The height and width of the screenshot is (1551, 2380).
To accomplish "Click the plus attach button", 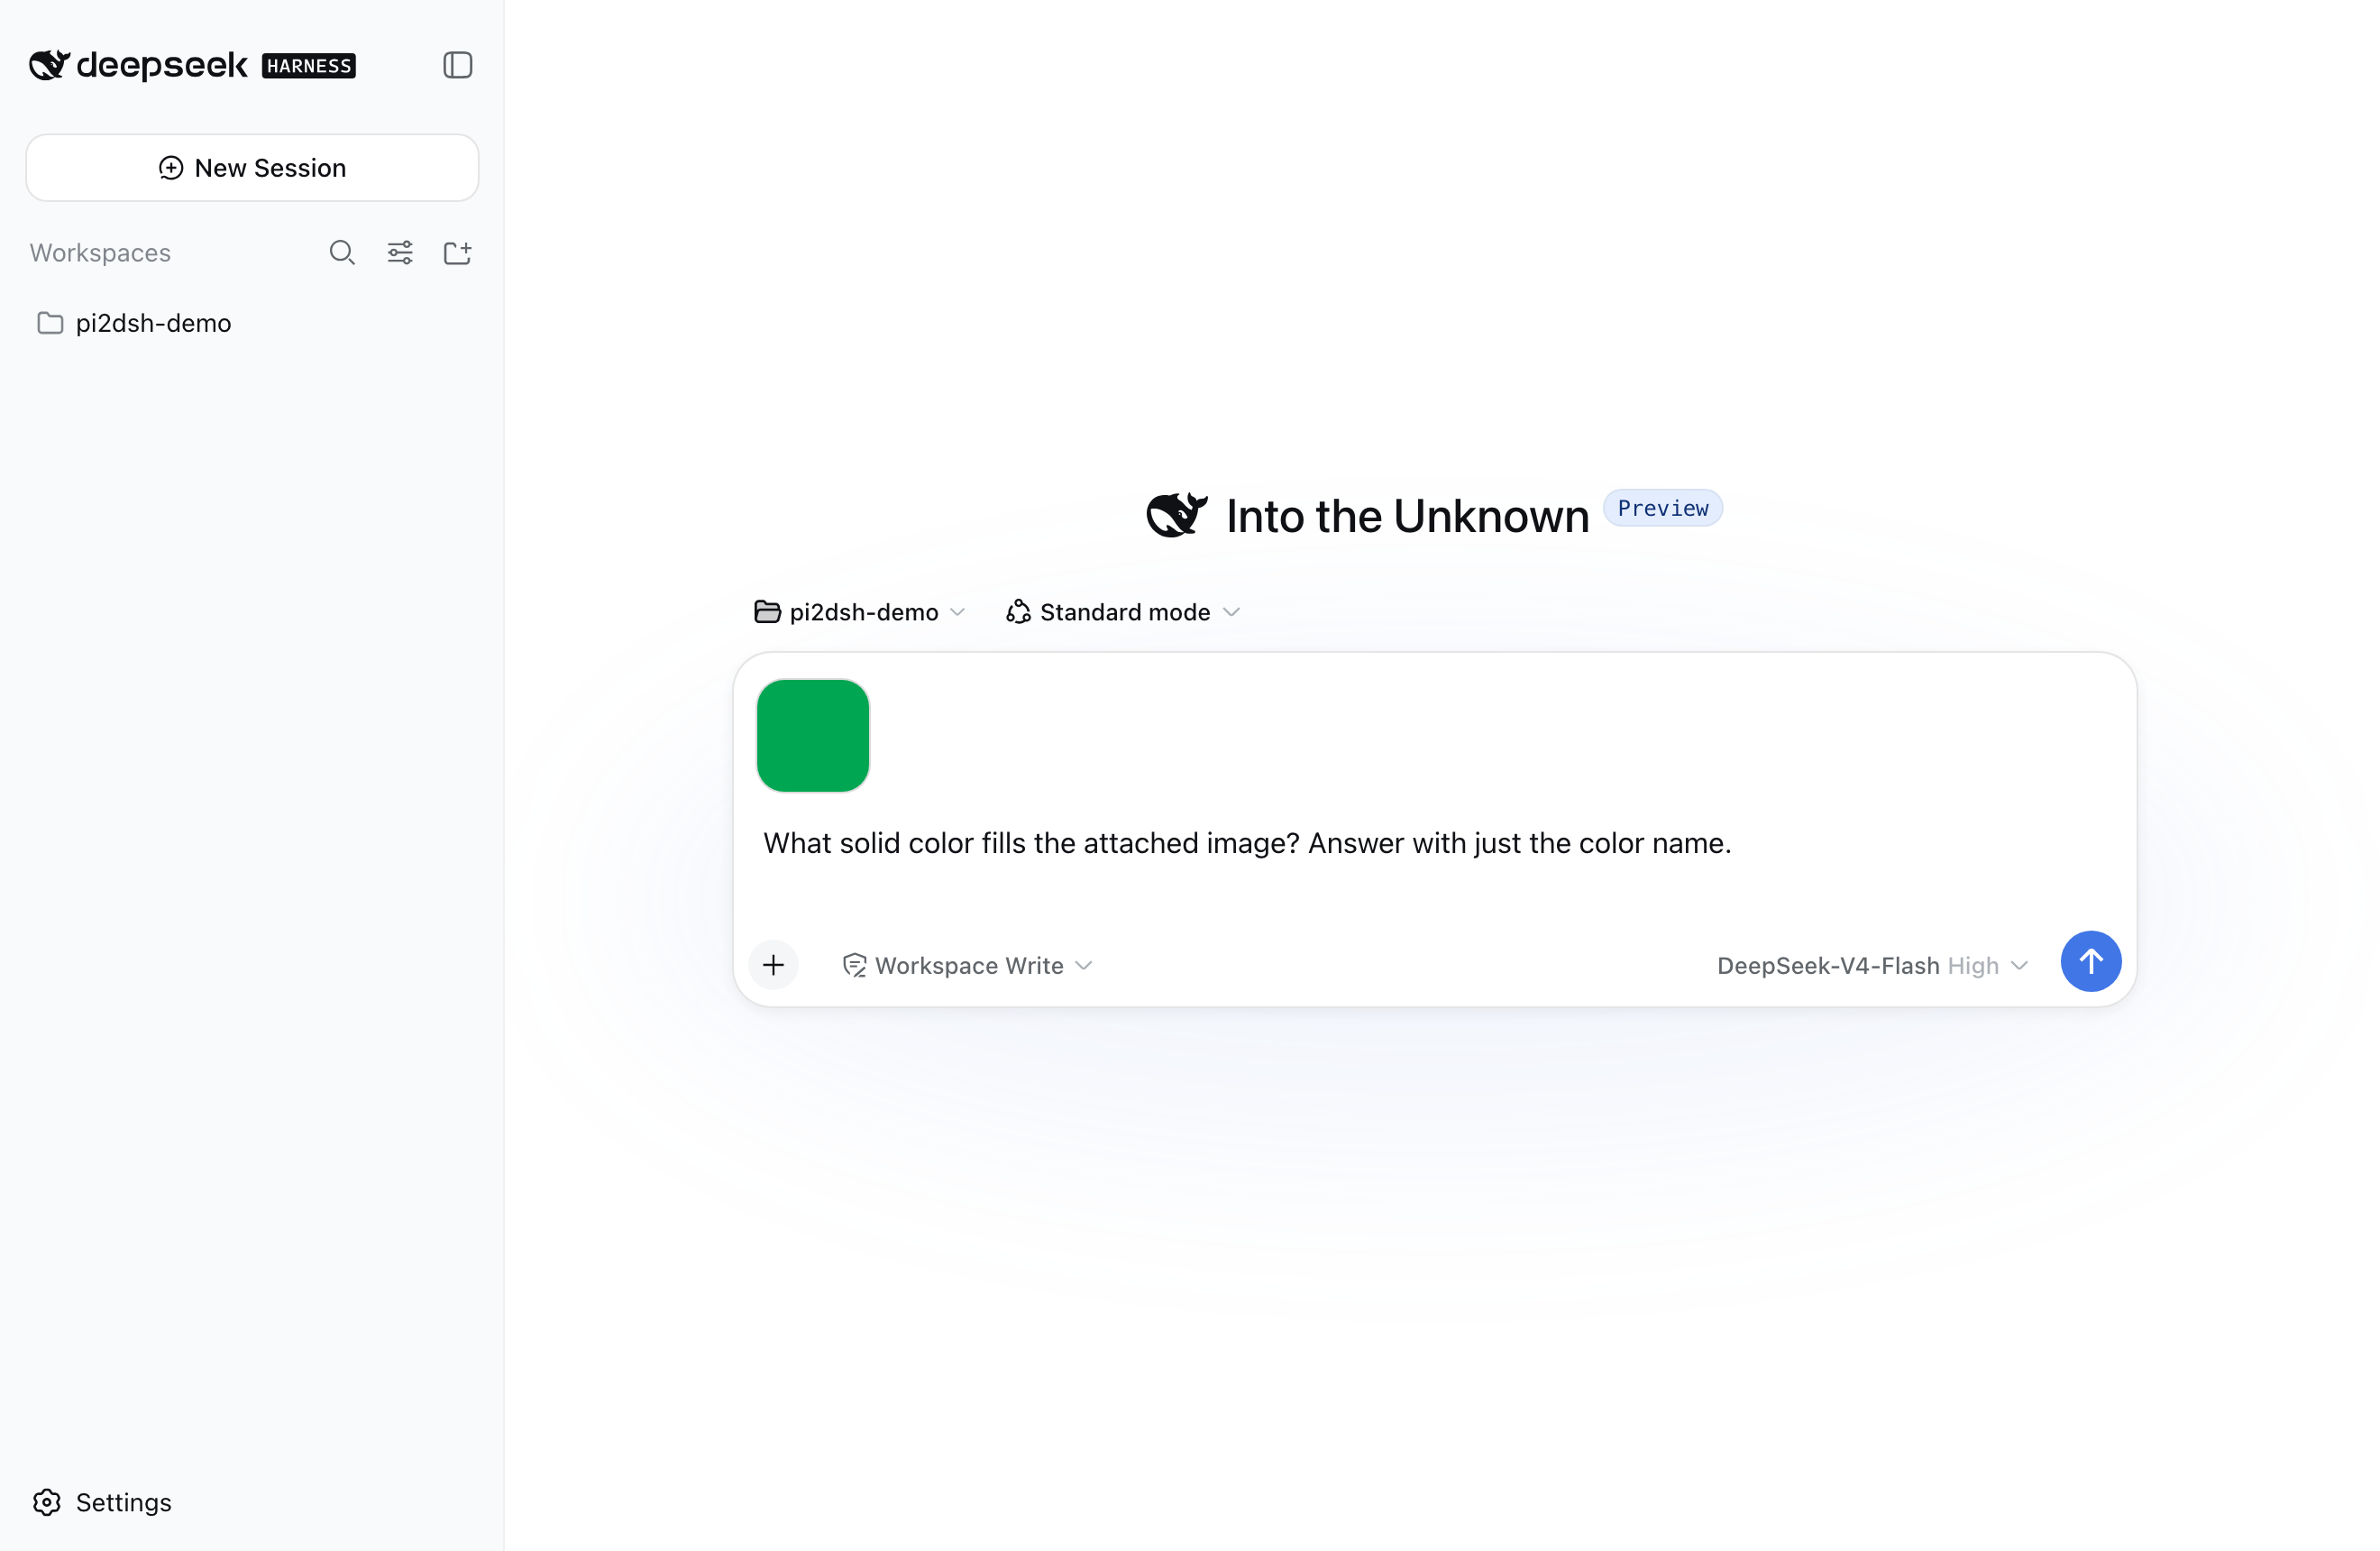I will (x=773, y=964).
